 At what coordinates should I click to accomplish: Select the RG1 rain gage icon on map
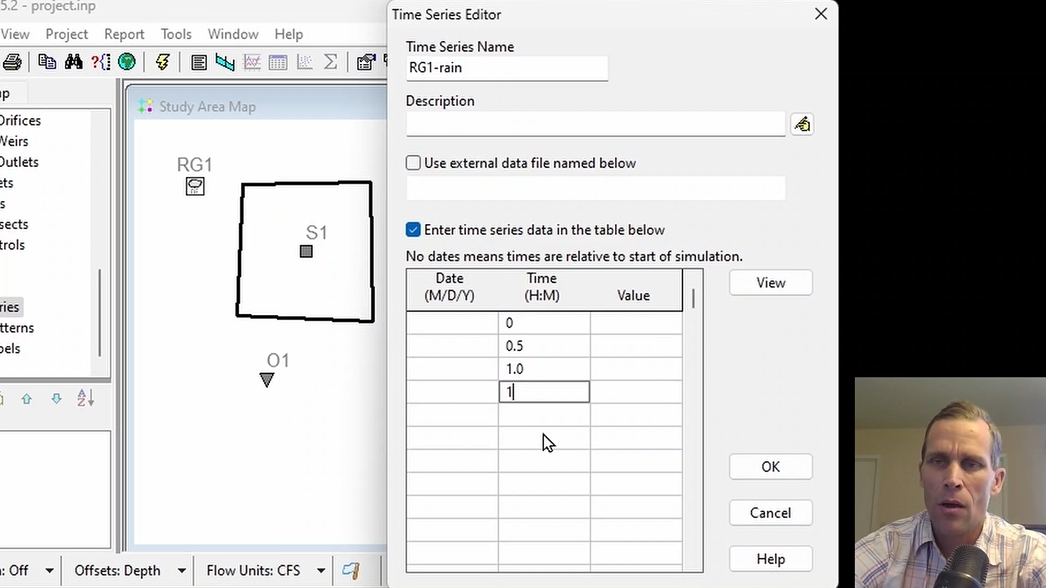195,186
